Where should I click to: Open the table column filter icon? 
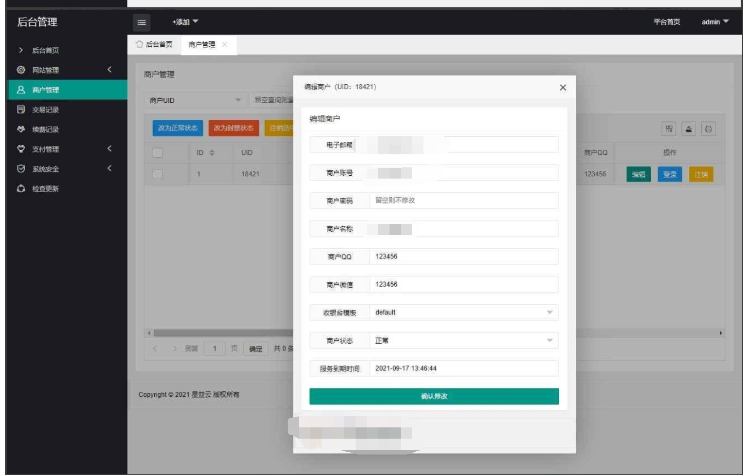[669, 129]
